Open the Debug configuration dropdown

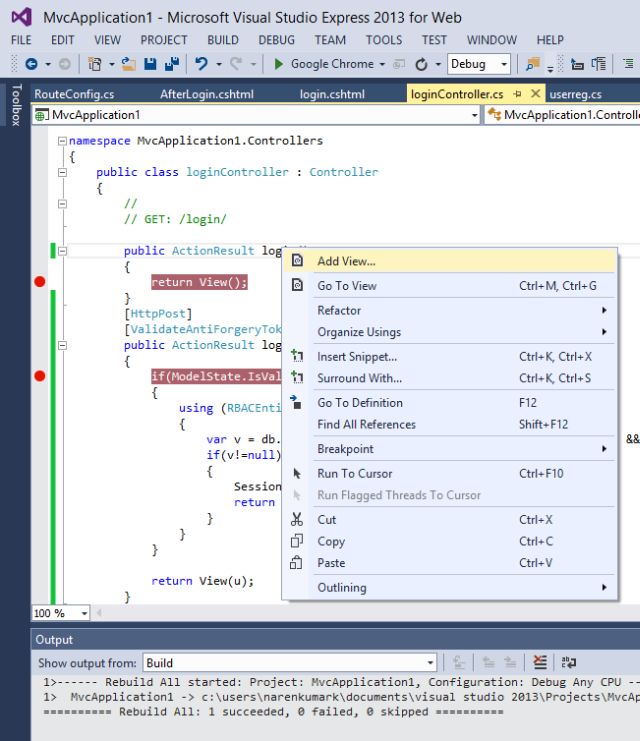503,64
